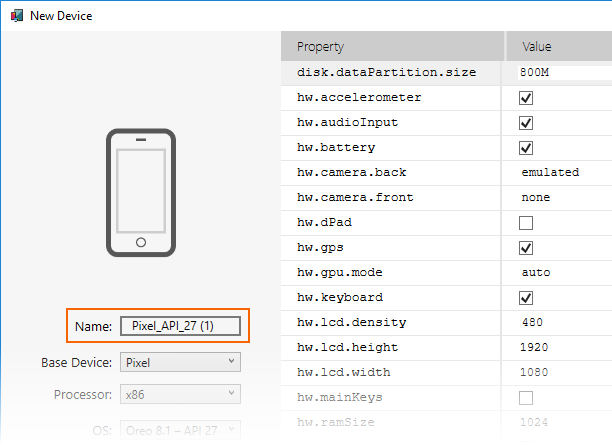
Task: Enable the hw.dPad checkbox
Action: tap(526, 223)
